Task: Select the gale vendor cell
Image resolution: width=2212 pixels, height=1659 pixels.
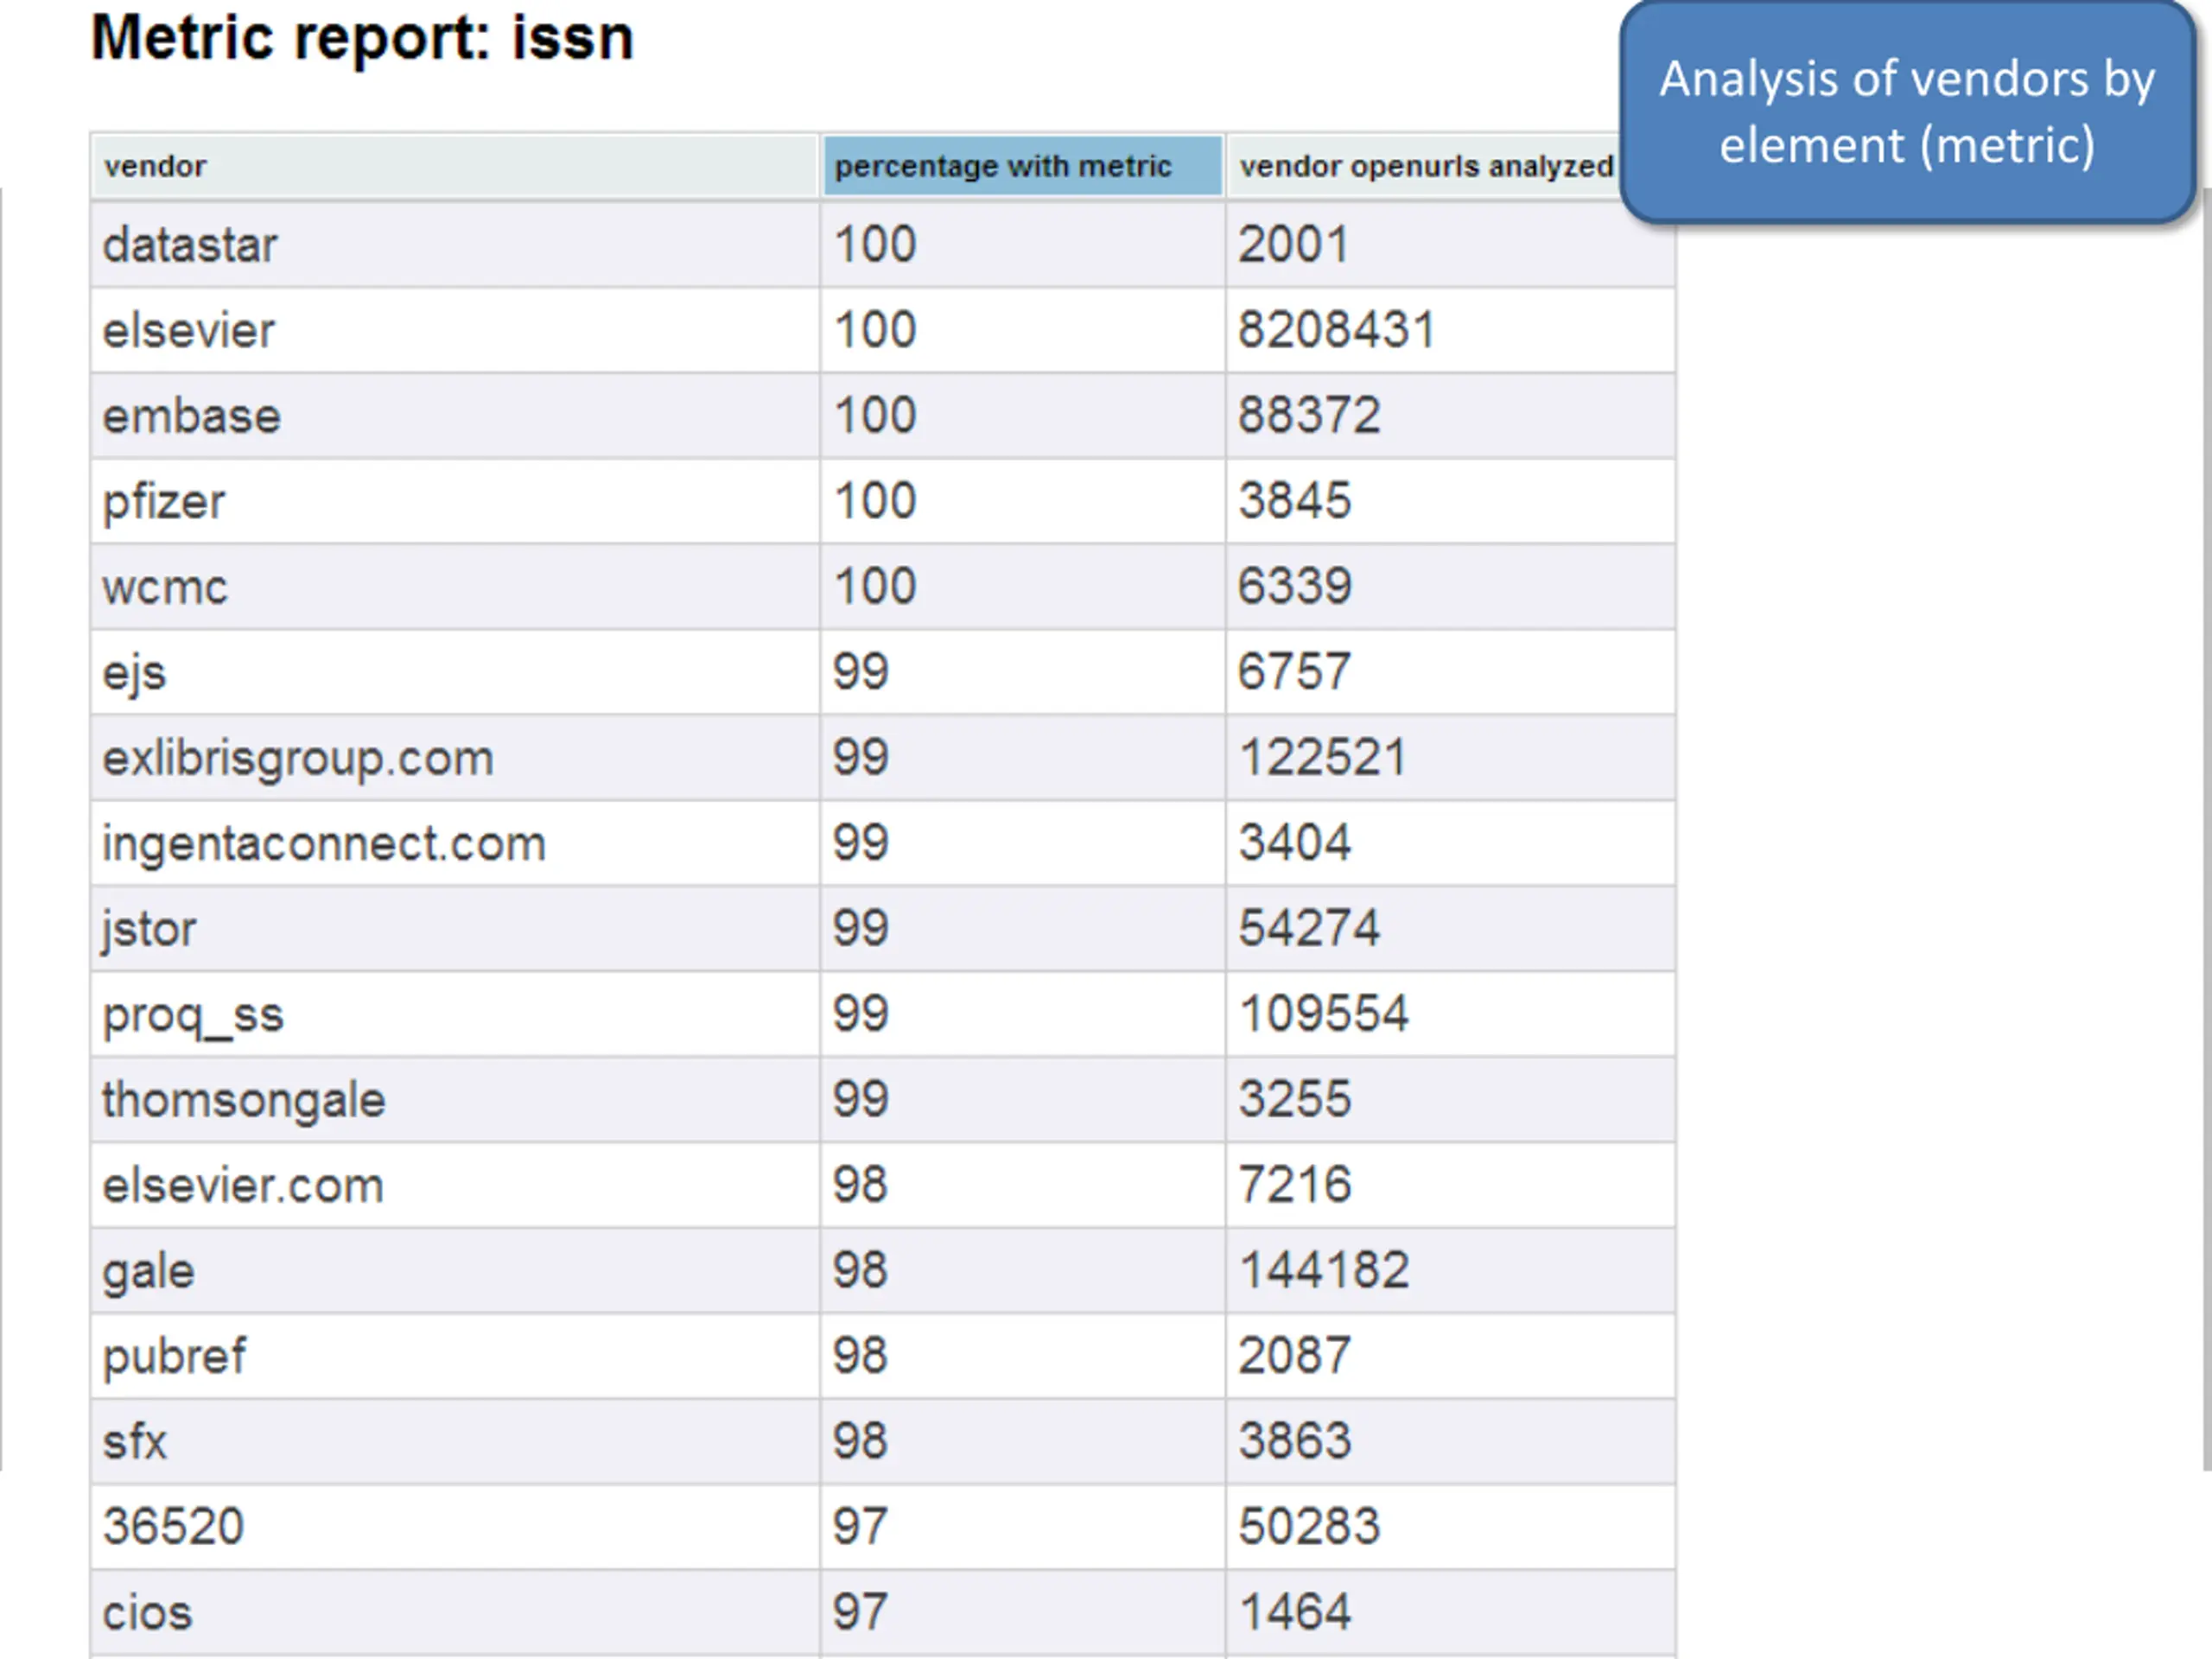Action: [x=455, y=1271]
